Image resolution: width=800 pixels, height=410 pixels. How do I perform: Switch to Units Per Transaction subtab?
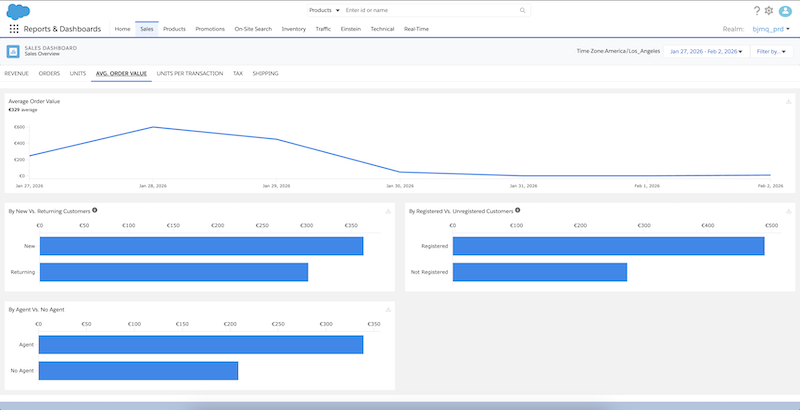click(190, 73)
